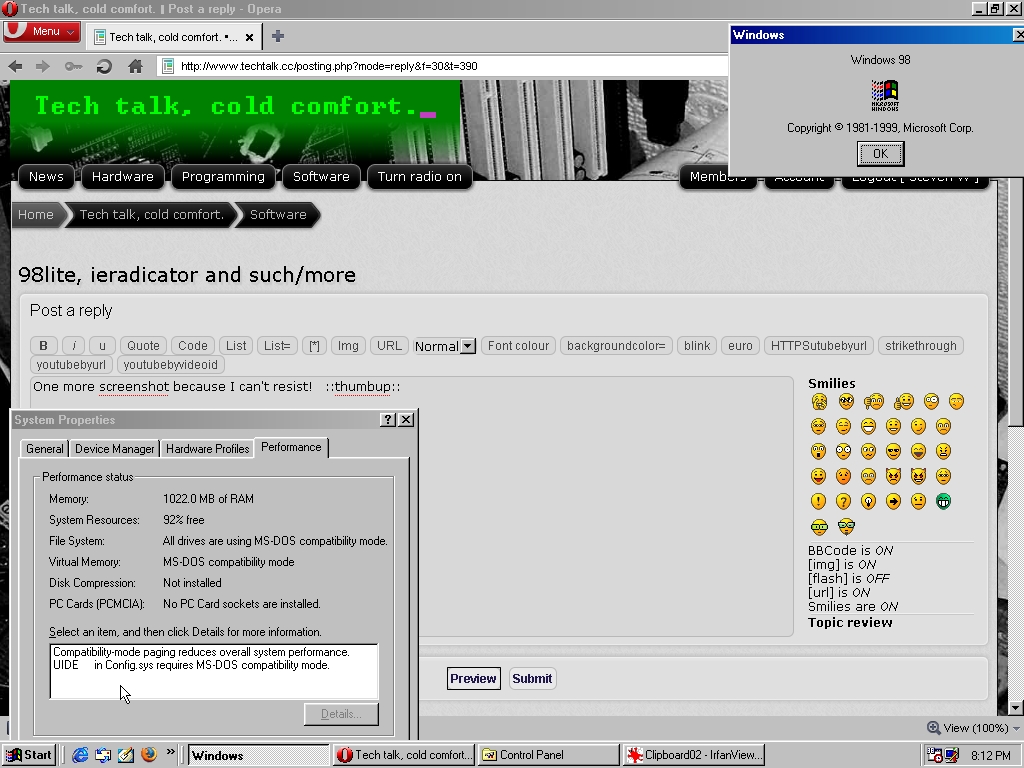Screen dimensions: 1024x768
Task: Open the password wand key icon
Action: click(x=73, y=66)
